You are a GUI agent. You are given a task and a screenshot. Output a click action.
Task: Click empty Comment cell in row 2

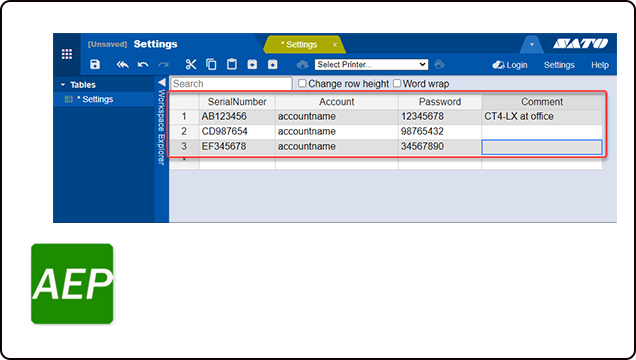(x=542, y=132)
